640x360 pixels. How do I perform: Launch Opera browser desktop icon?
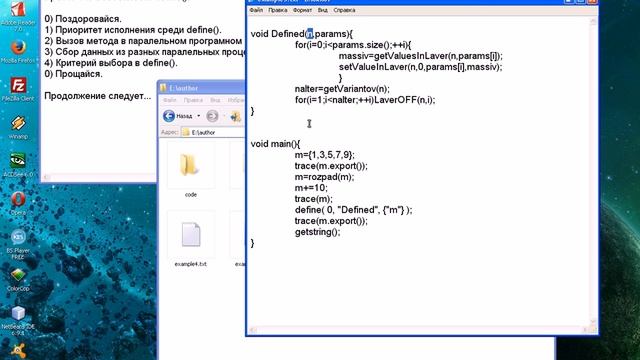18,203
